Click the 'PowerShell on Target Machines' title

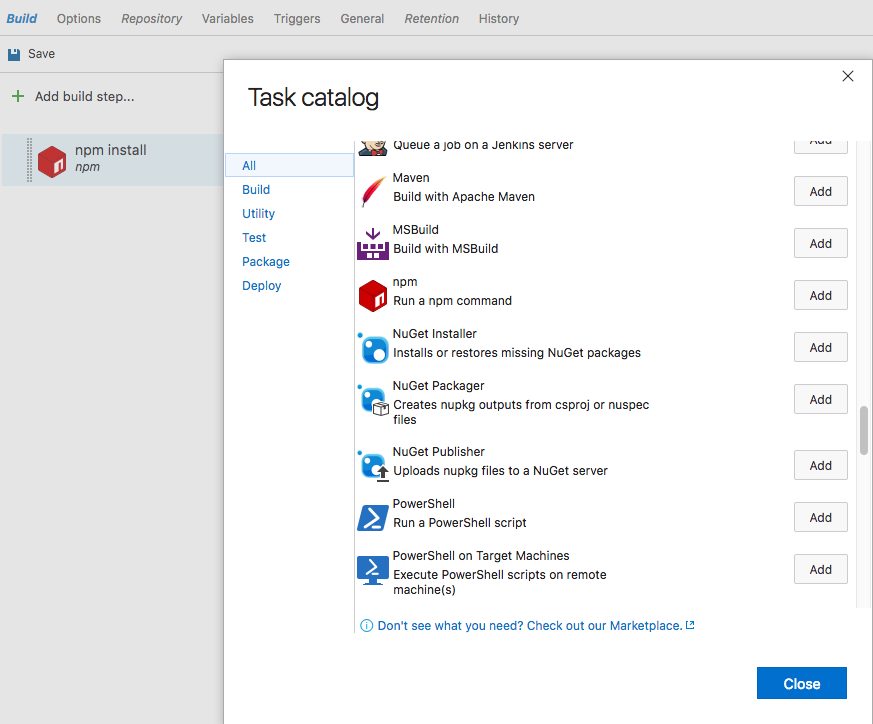tap(480, 556)
